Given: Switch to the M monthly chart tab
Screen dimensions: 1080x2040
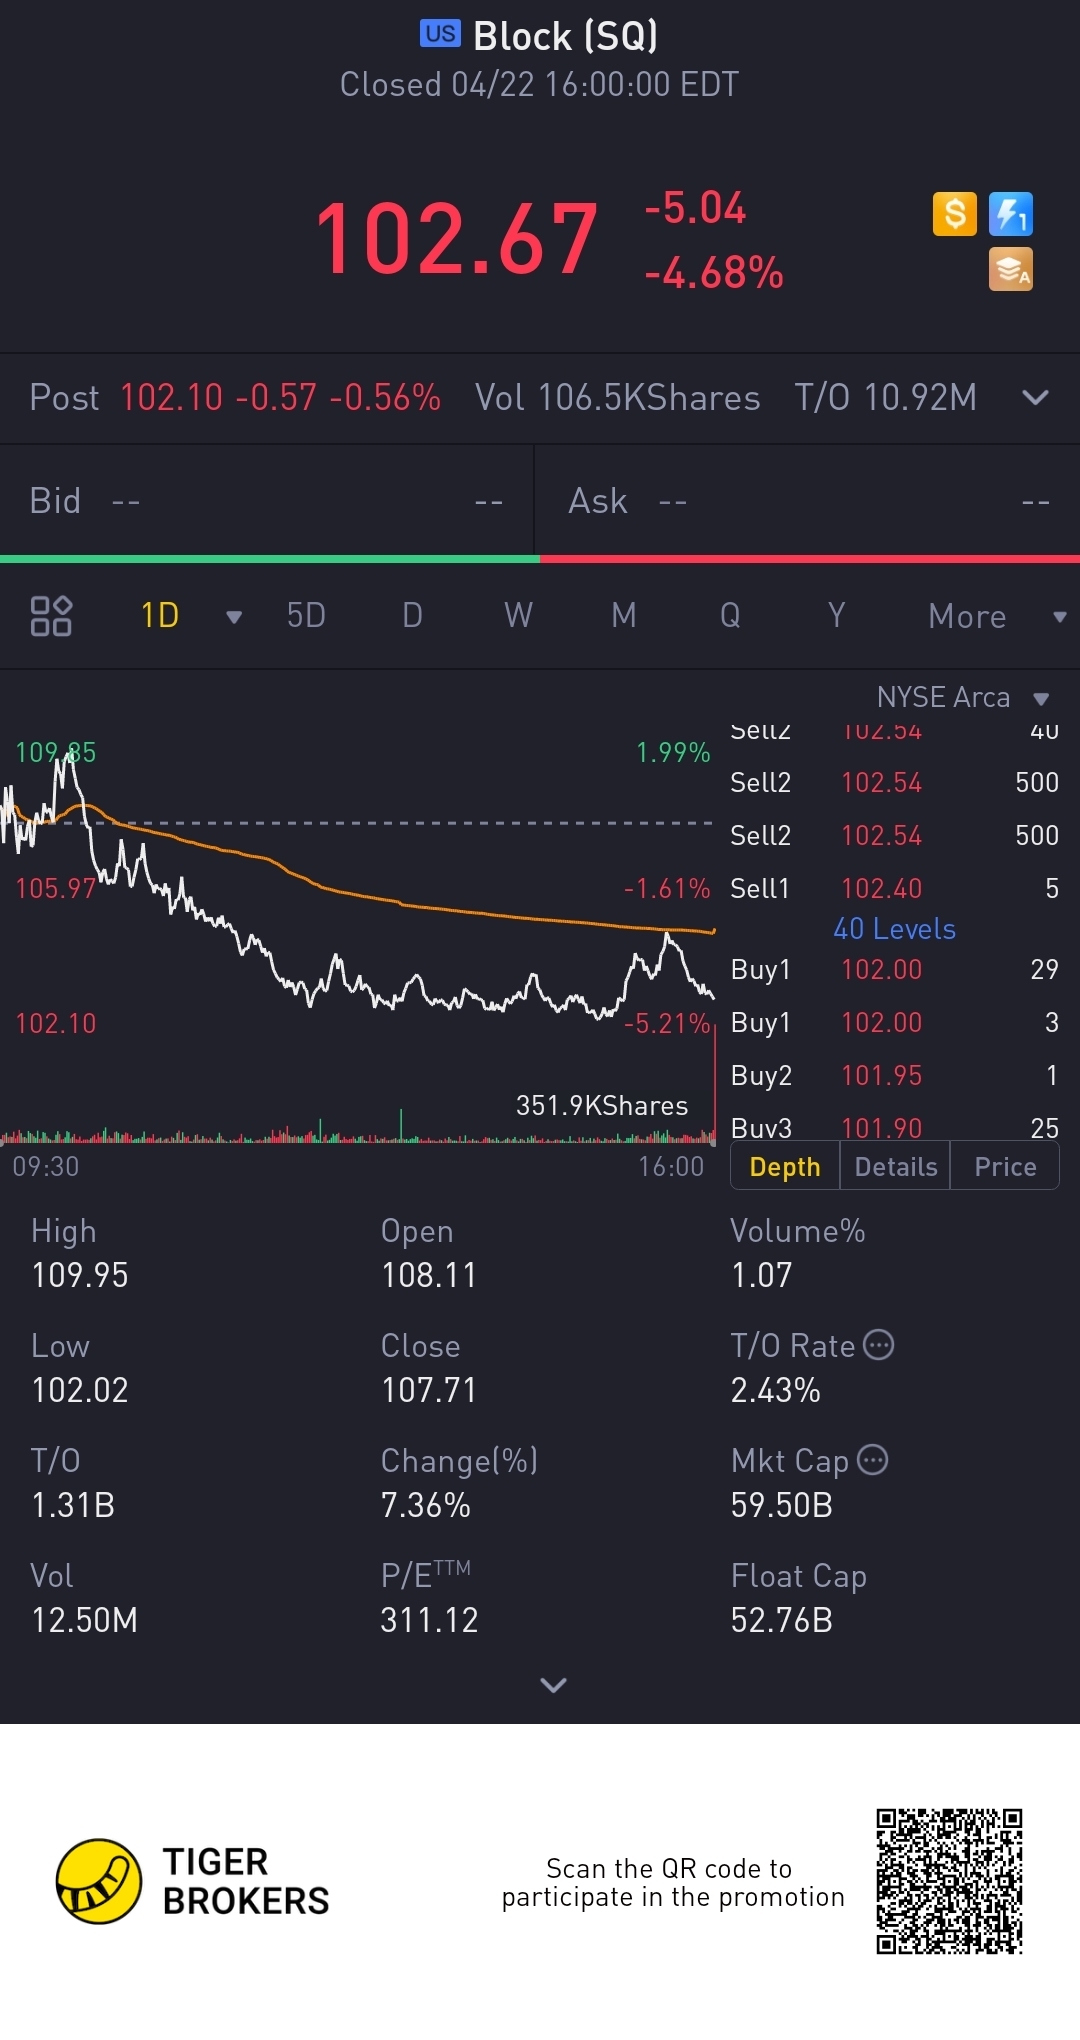Looking at the screenshot, I should tap(624, 616).
